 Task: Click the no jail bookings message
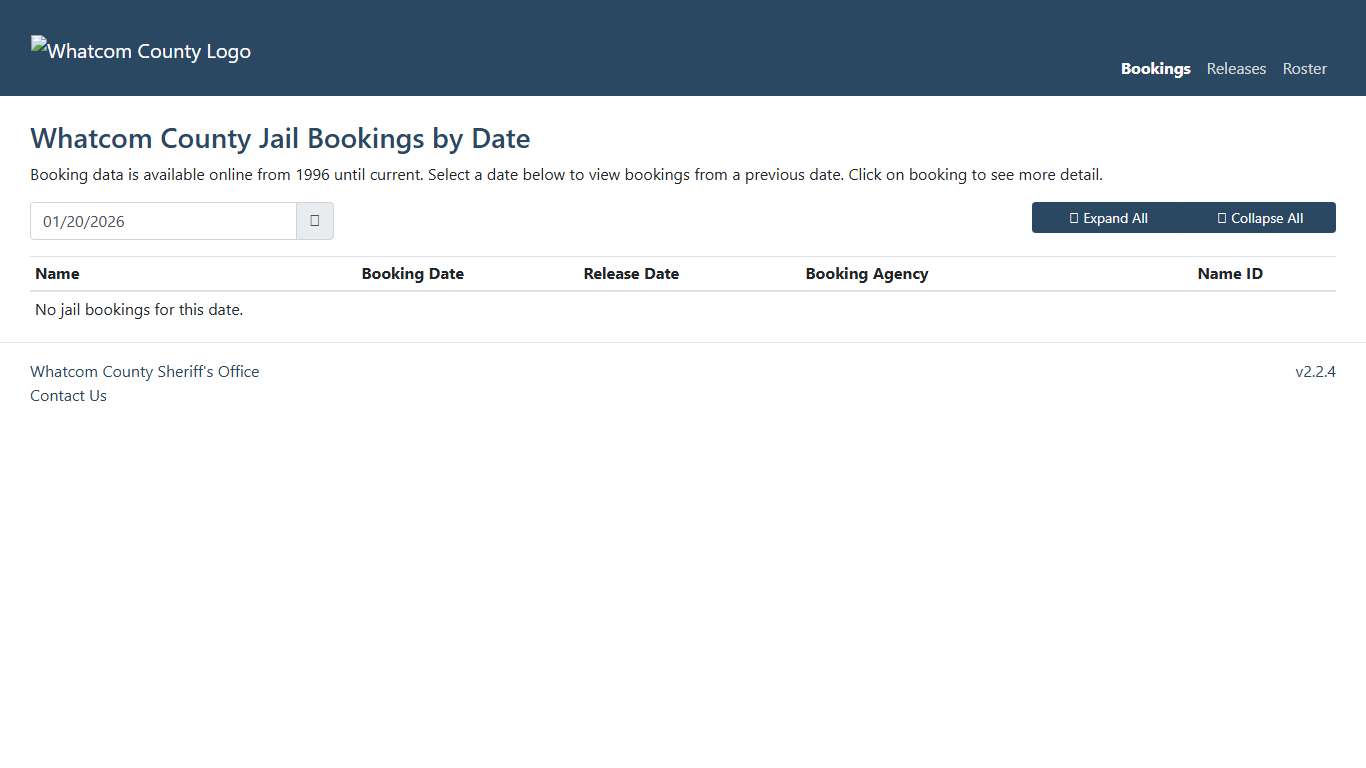138,309
